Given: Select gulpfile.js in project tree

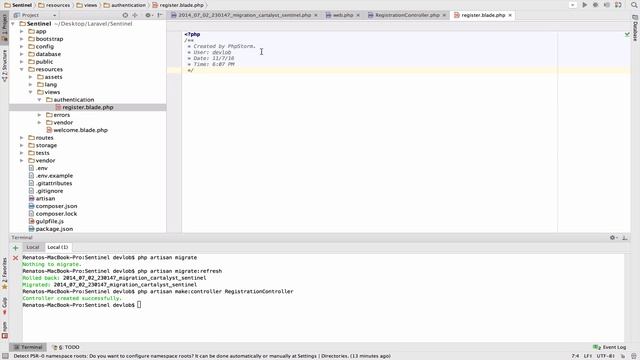Looking at the screenshot, I should tap(49, 221).
